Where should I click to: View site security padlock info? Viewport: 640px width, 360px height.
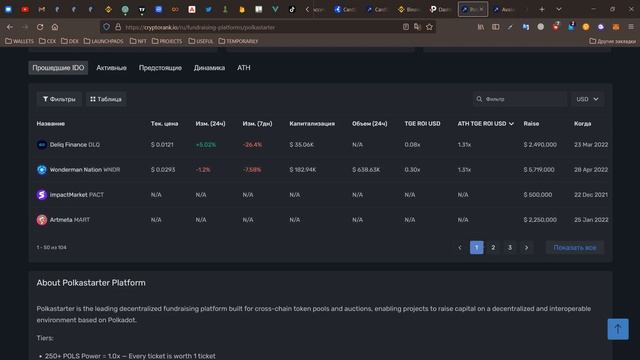point(118,27)
